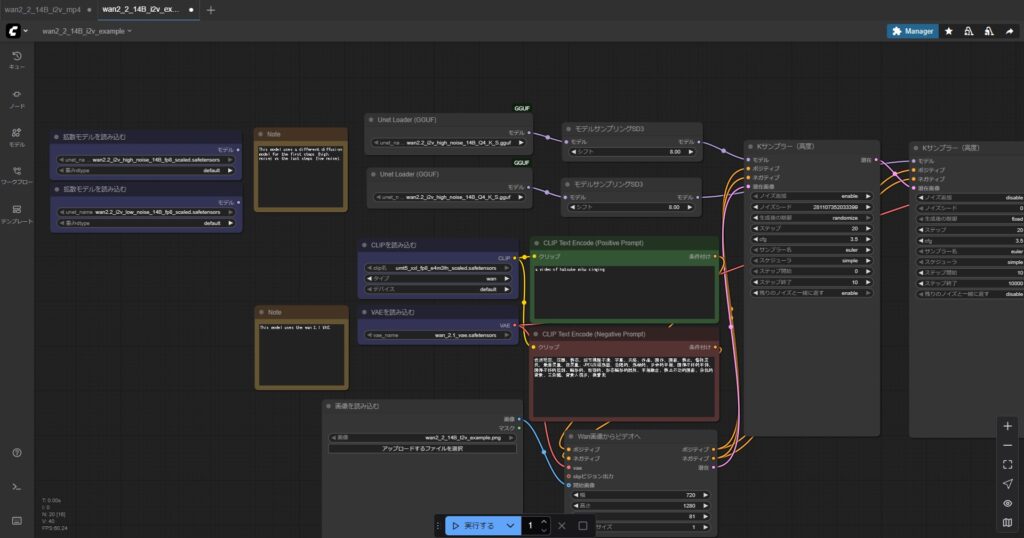
Task: Increase the first shift value 8.00 arrow
Action: click(690, 151)
